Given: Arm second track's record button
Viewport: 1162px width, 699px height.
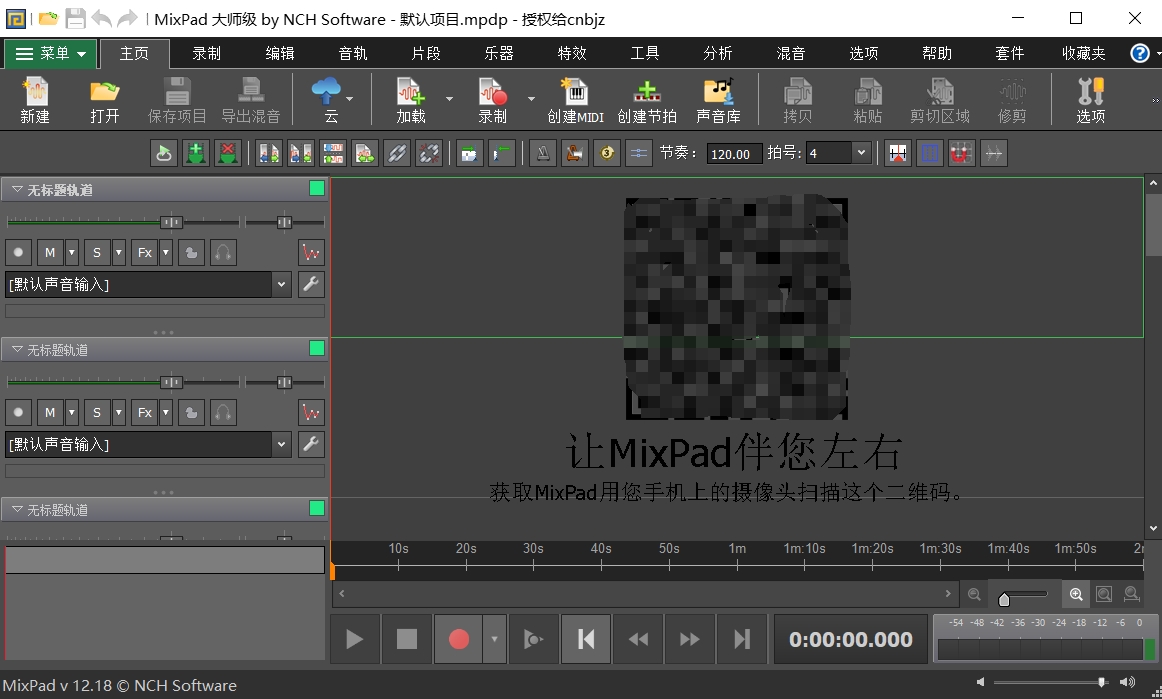Looking at the screenshot, I should [19, 412].
